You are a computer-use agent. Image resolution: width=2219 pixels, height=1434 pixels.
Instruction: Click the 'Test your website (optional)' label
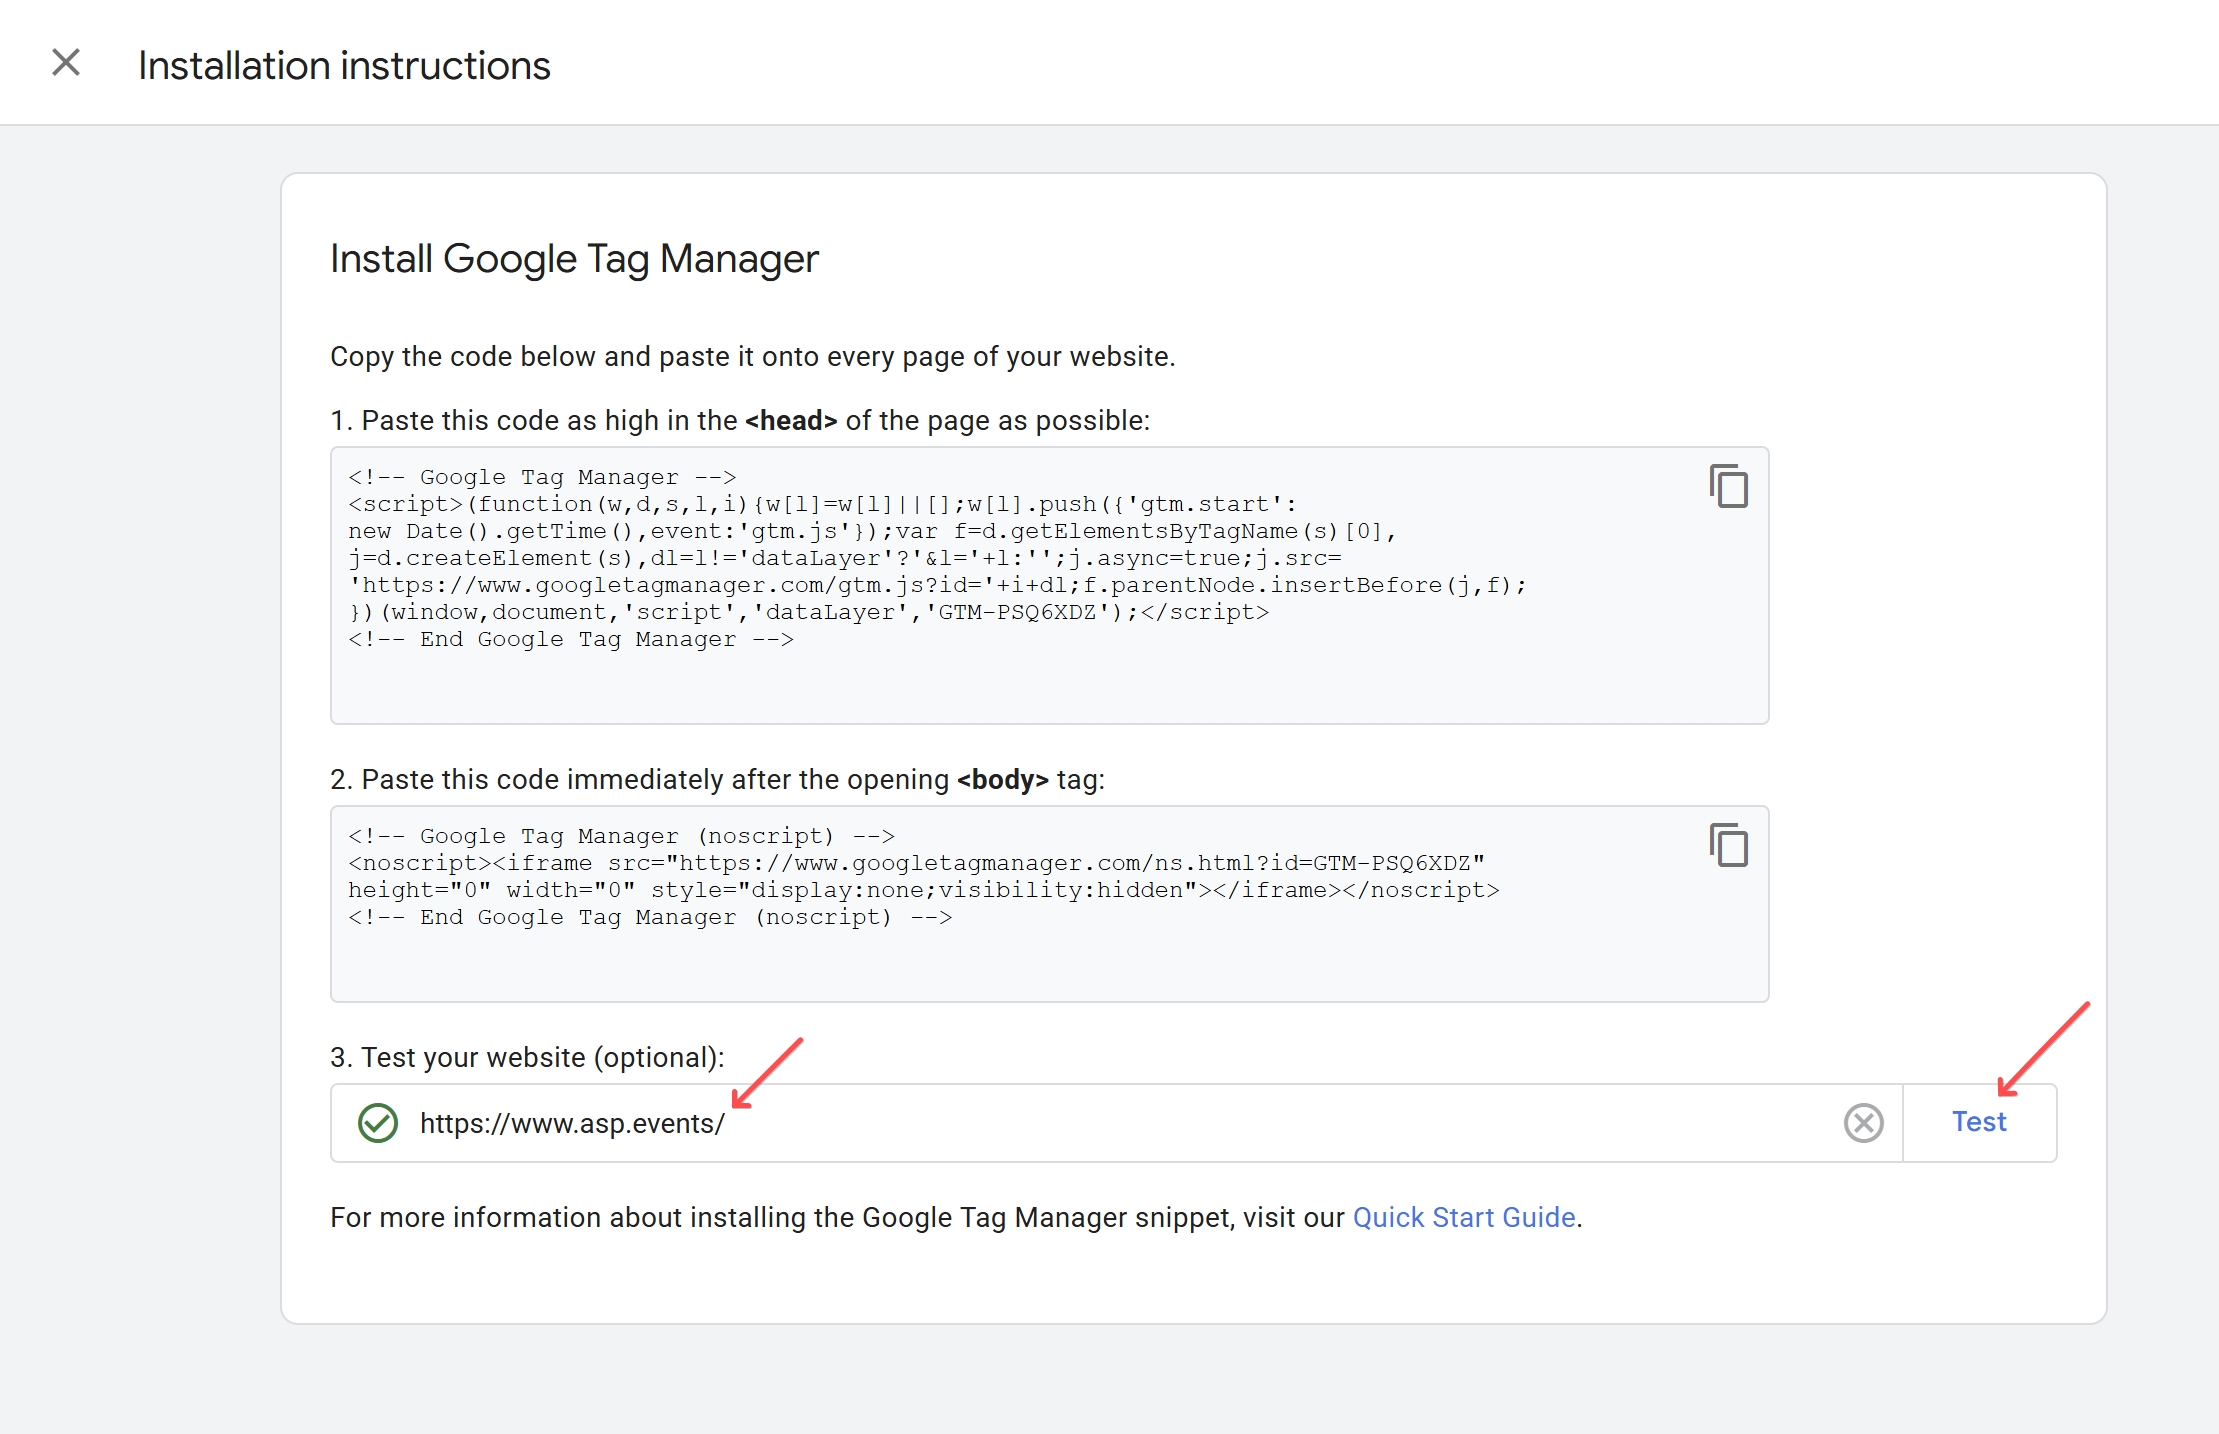(x=527, y=1057)
